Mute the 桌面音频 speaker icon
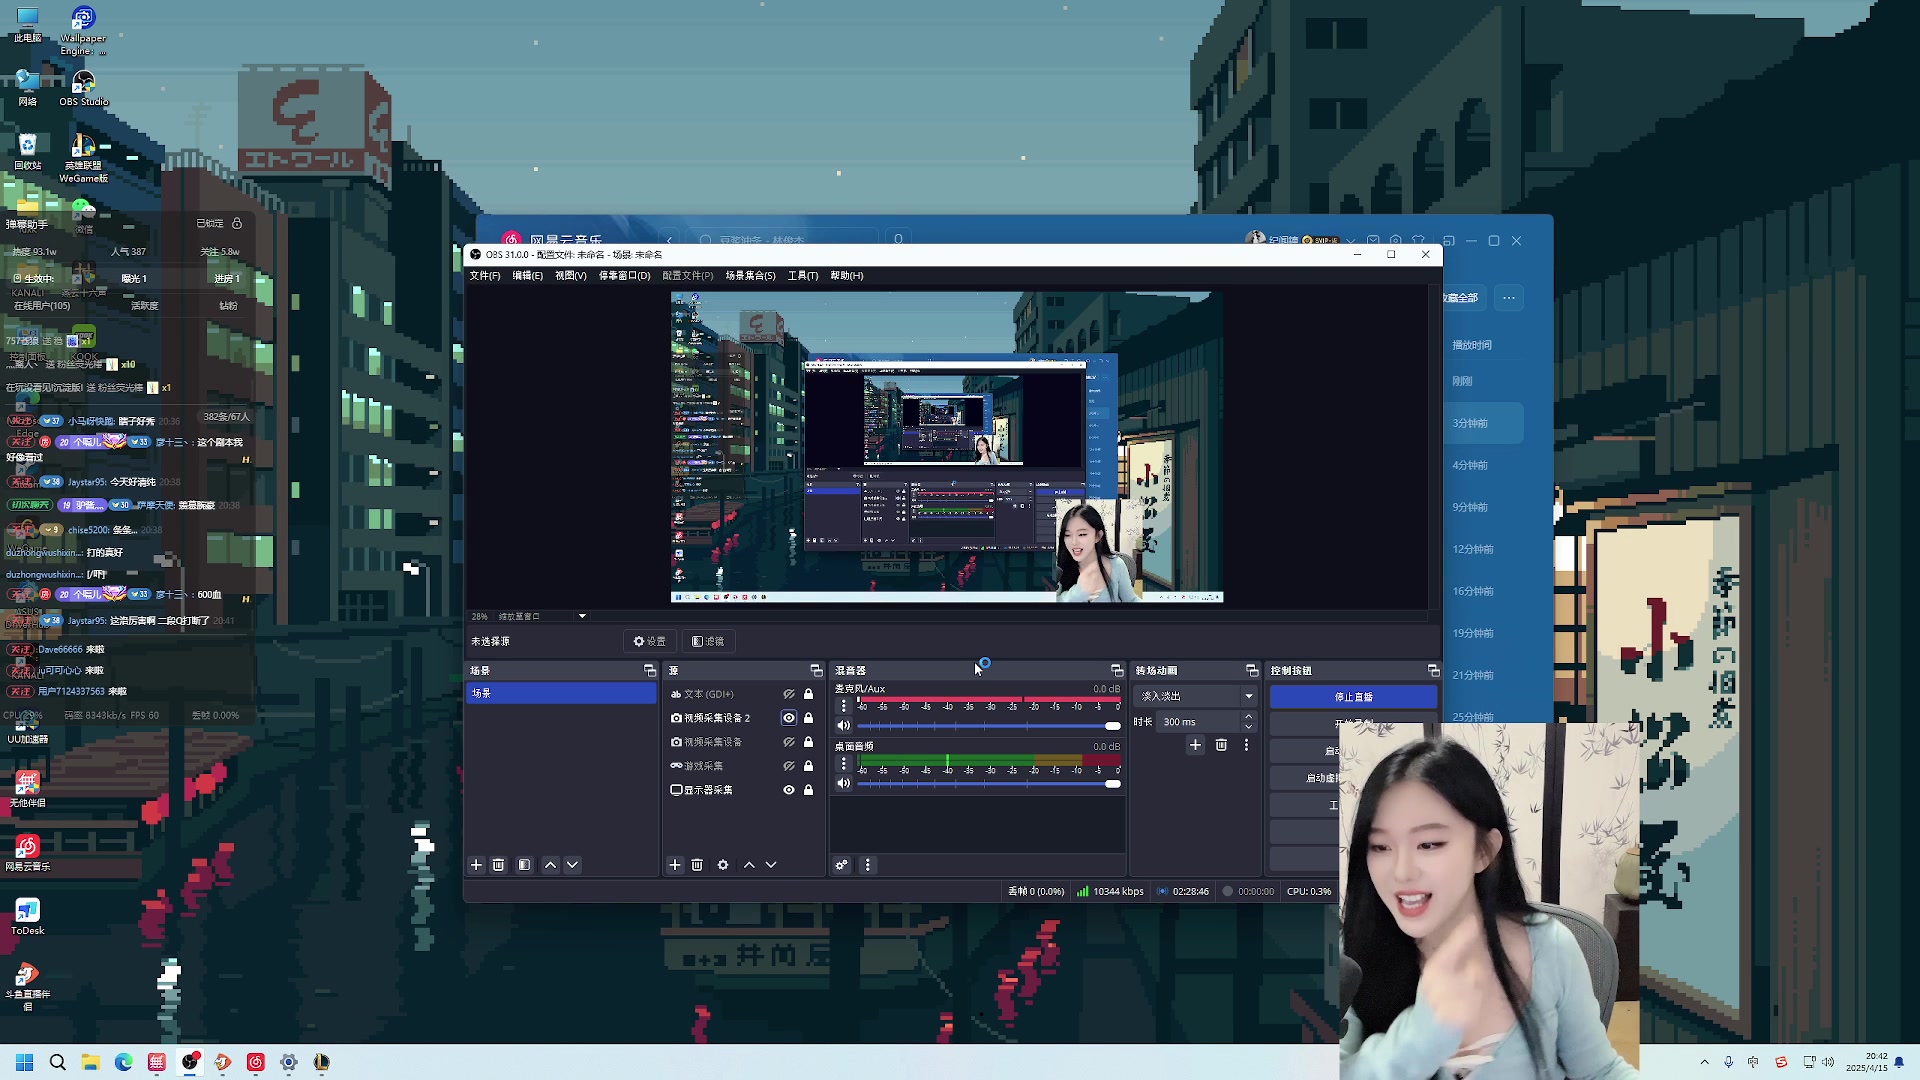Image resolution: width=1920 pixels, height=1080 pixels. pyautogui.click(x=843, y=783)
